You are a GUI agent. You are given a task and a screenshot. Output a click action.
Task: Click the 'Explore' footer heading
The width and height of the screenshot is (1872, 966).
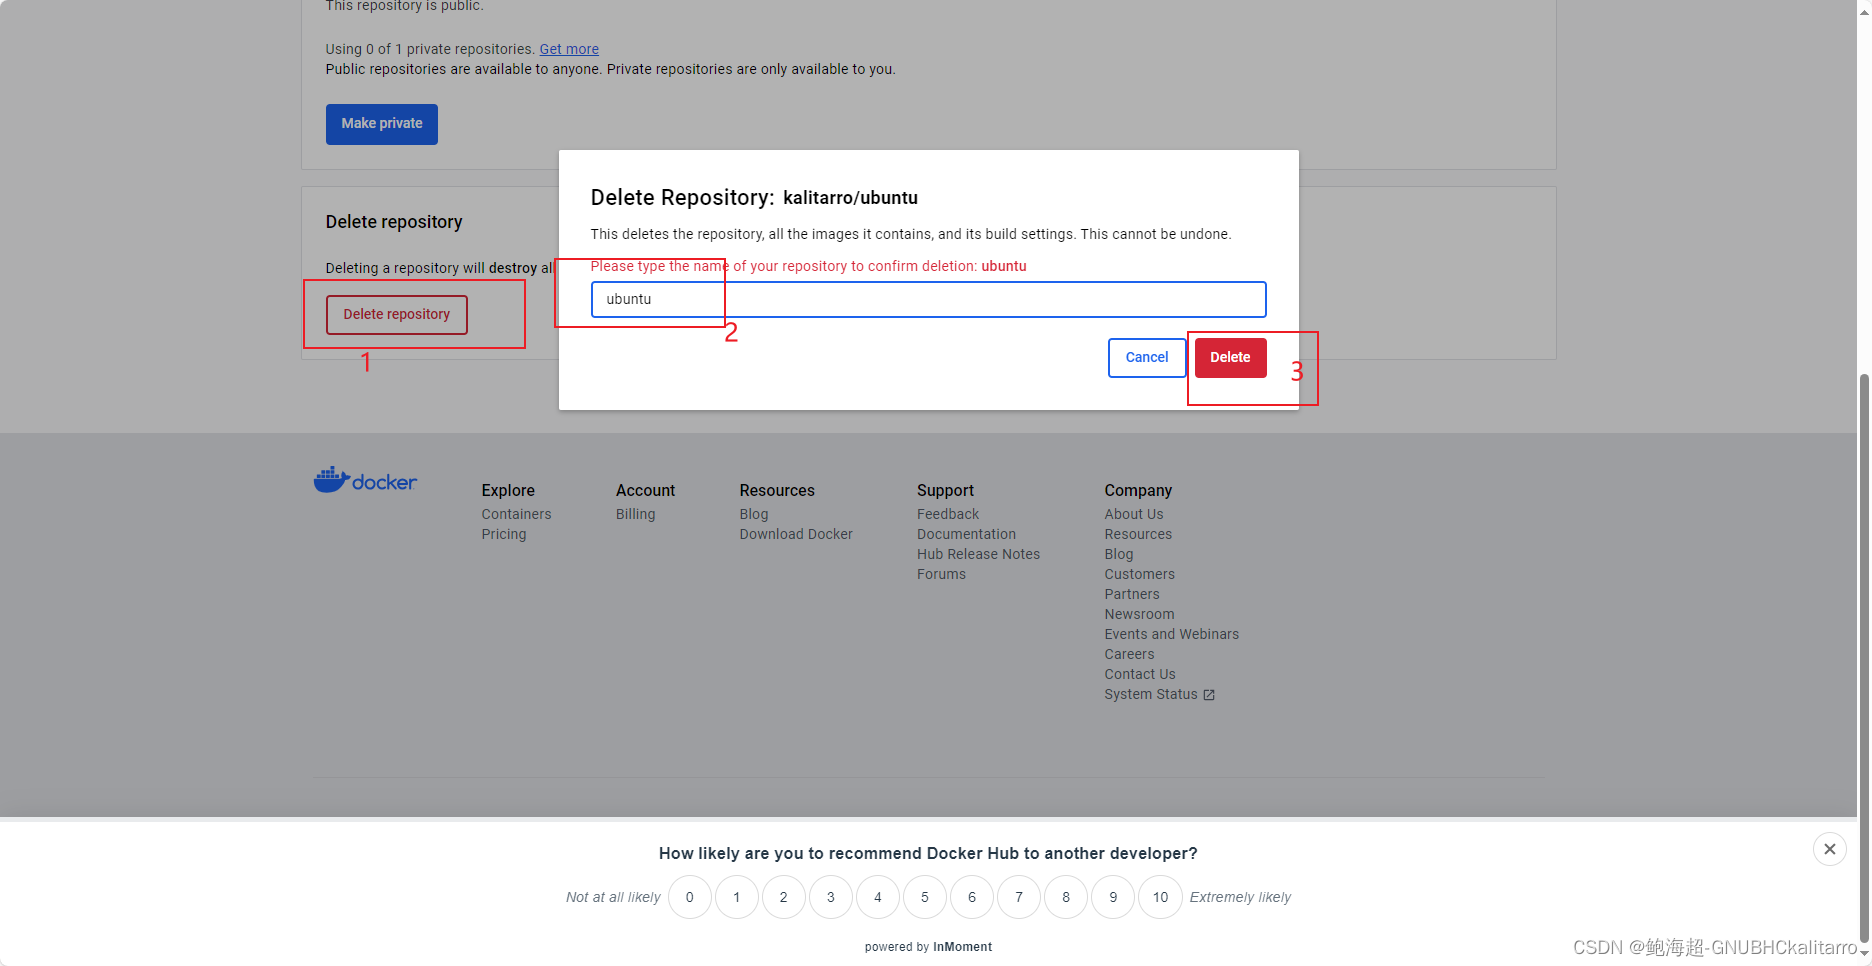coord(508,490)
